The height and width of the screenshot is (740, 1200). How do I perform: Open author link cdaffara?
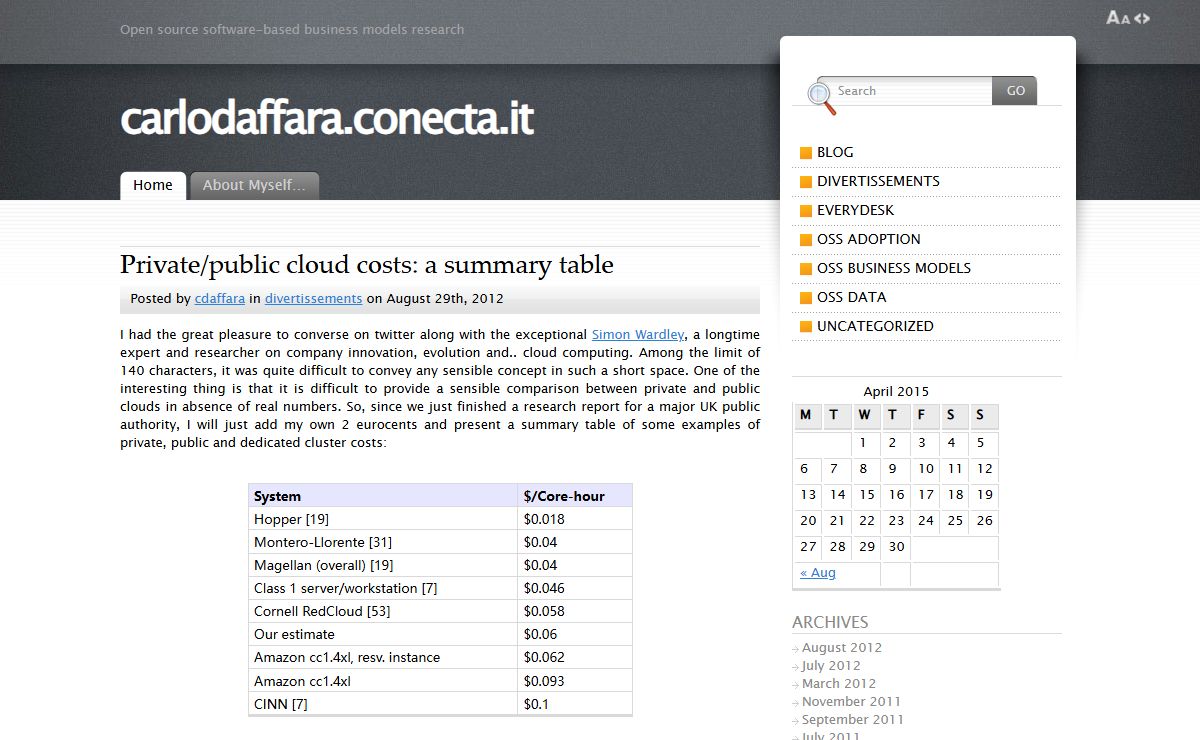(219, 298)
